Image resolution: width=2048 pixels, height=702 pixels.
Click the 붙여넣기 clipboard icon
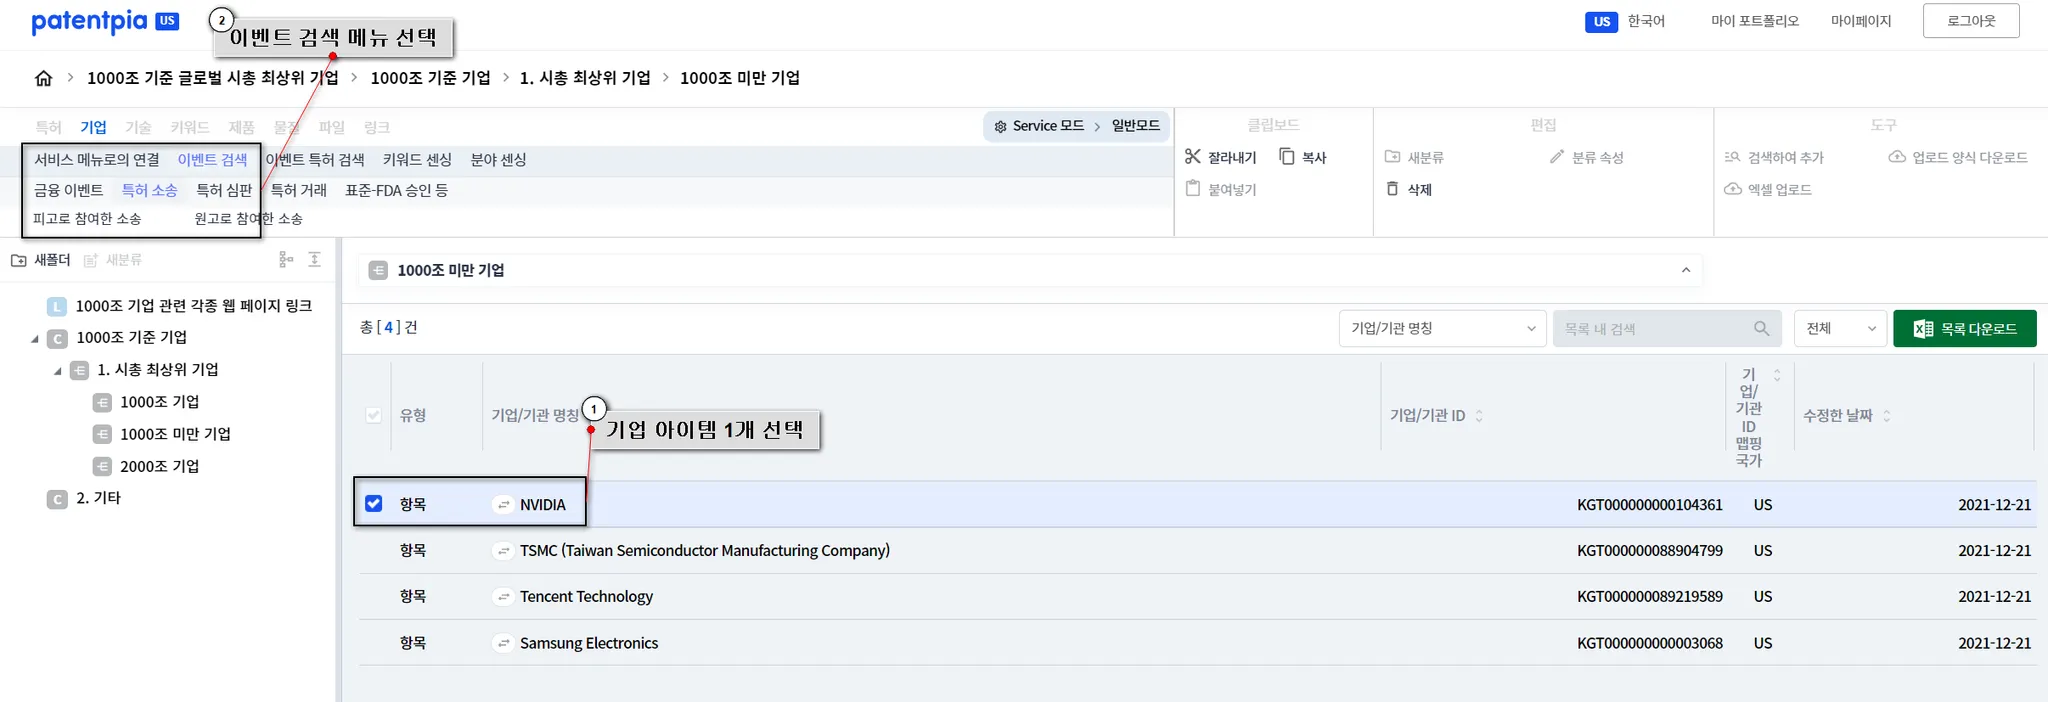pos(1192,189)
